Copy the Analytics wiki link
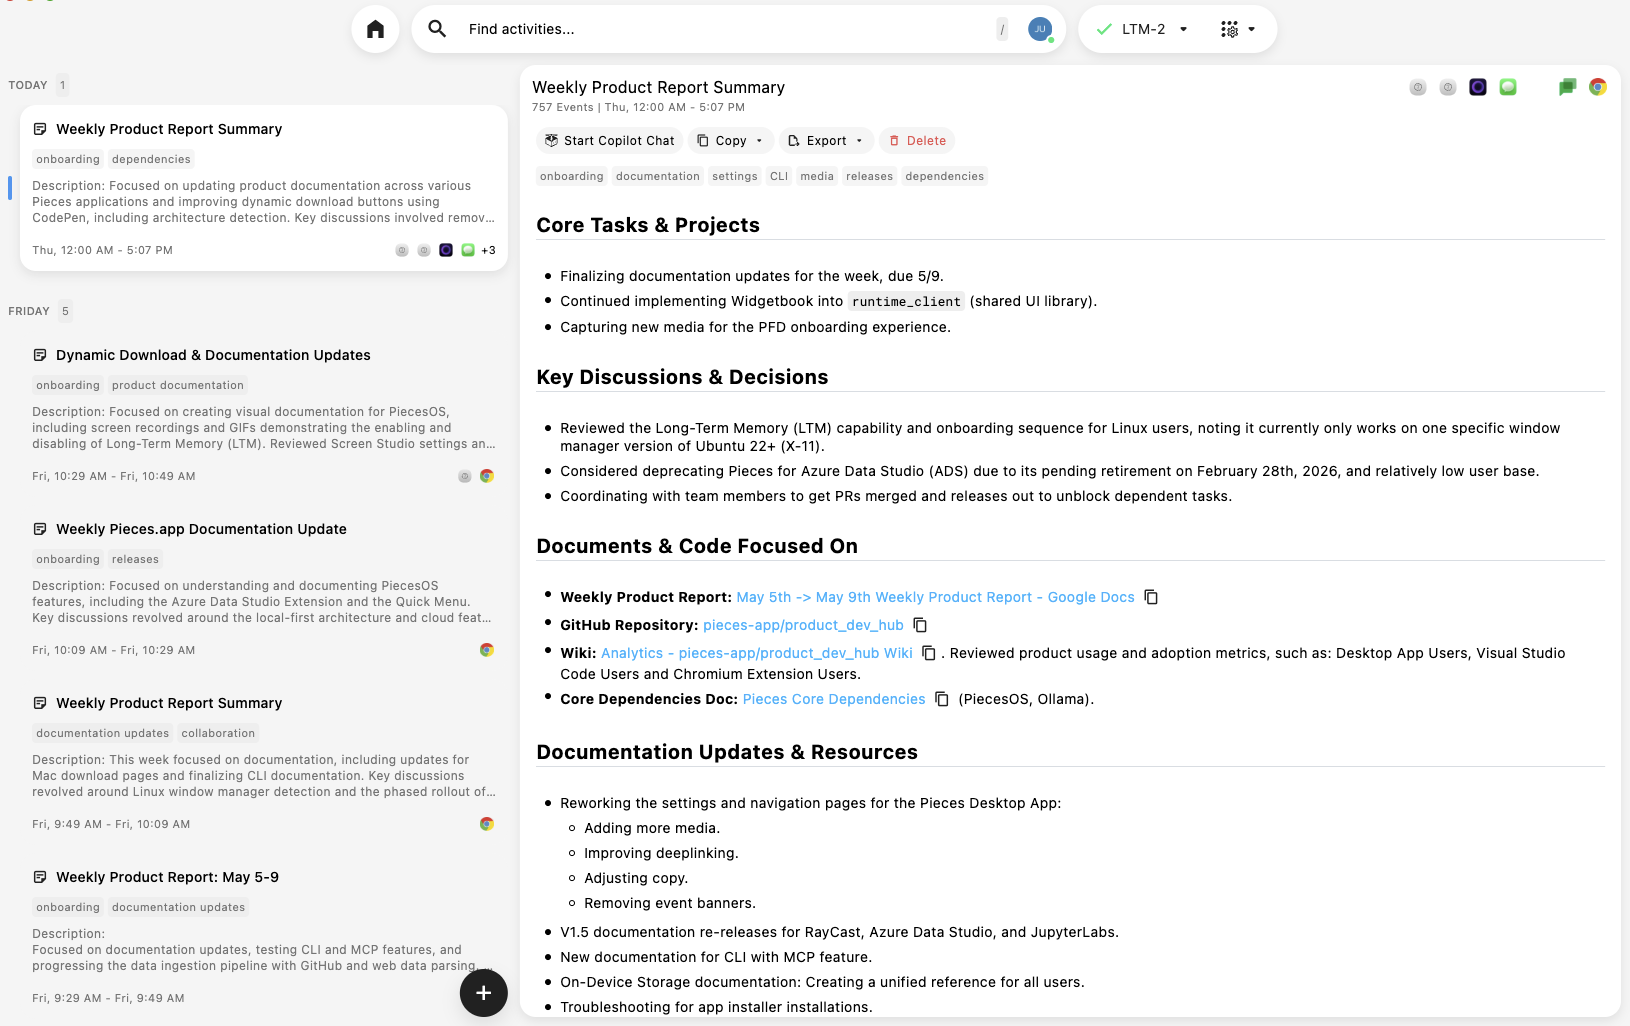 click(929, 653)
